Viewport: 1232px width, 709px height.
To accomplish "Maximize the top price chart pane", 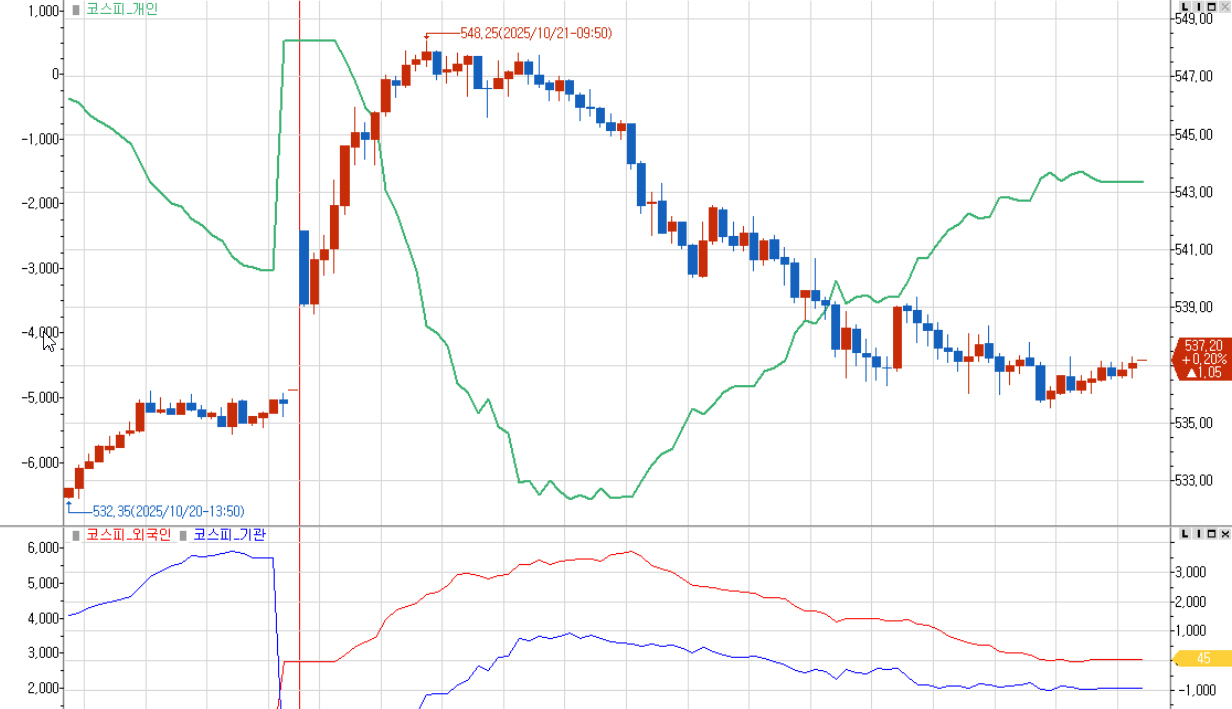I will tap(1211, 7).
